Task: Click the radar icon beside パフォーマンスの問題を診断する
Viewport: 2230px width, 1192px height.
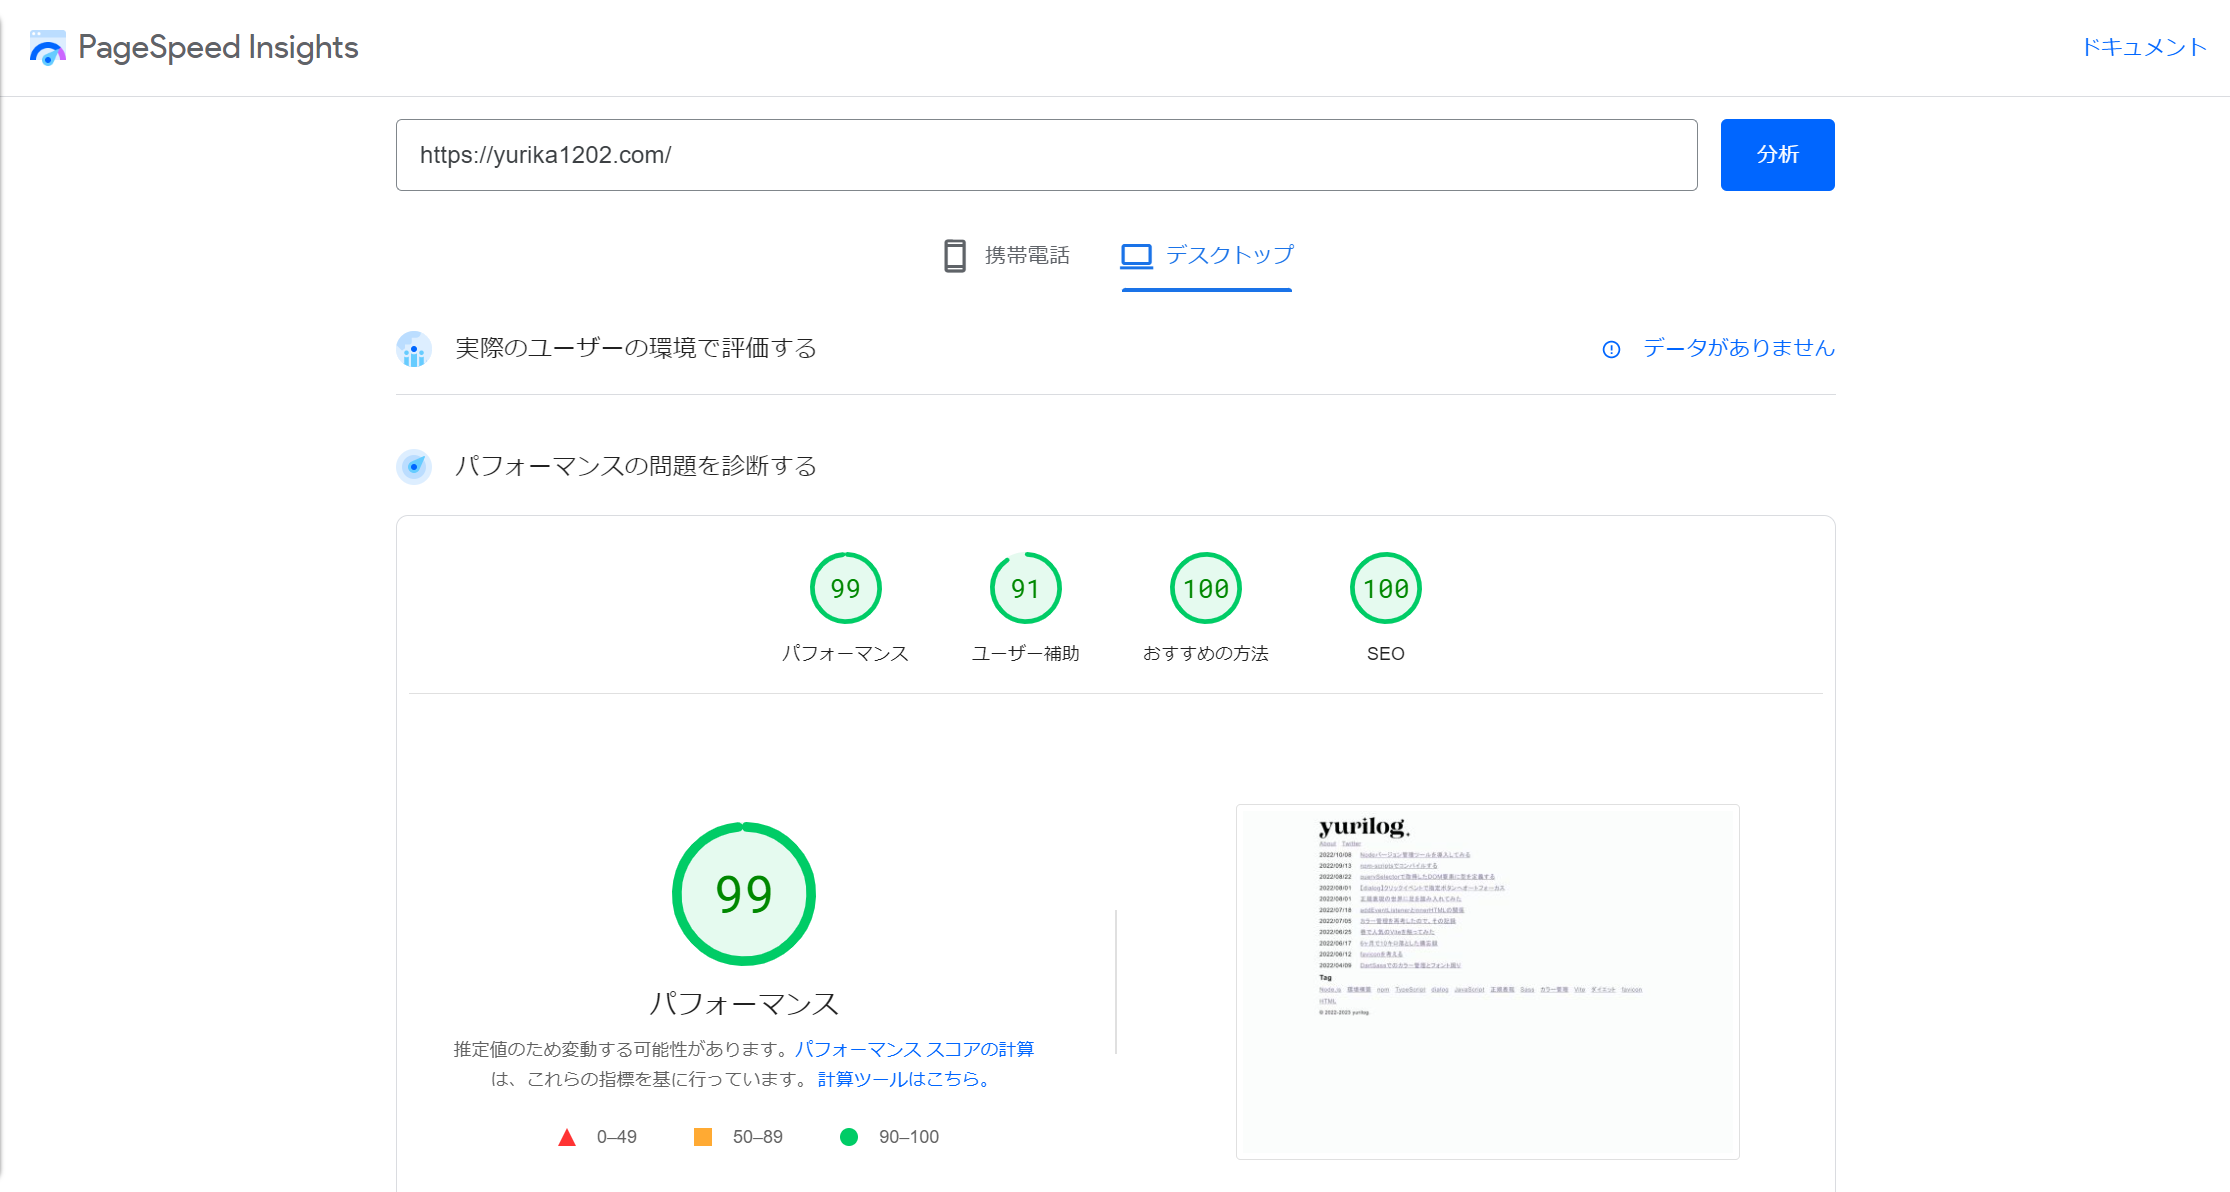Action: coord(414,466)
